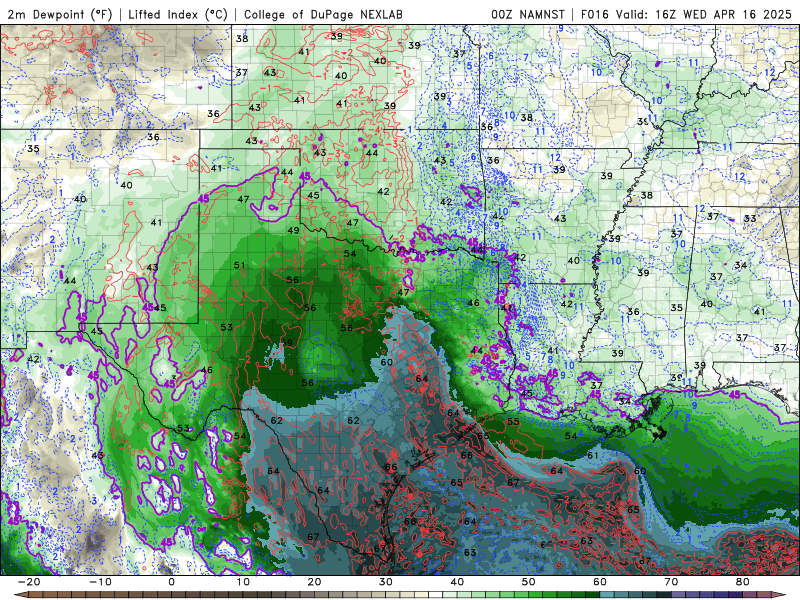
Task: Click the "61" dewpoint value on the map
Action: (593, 455)
